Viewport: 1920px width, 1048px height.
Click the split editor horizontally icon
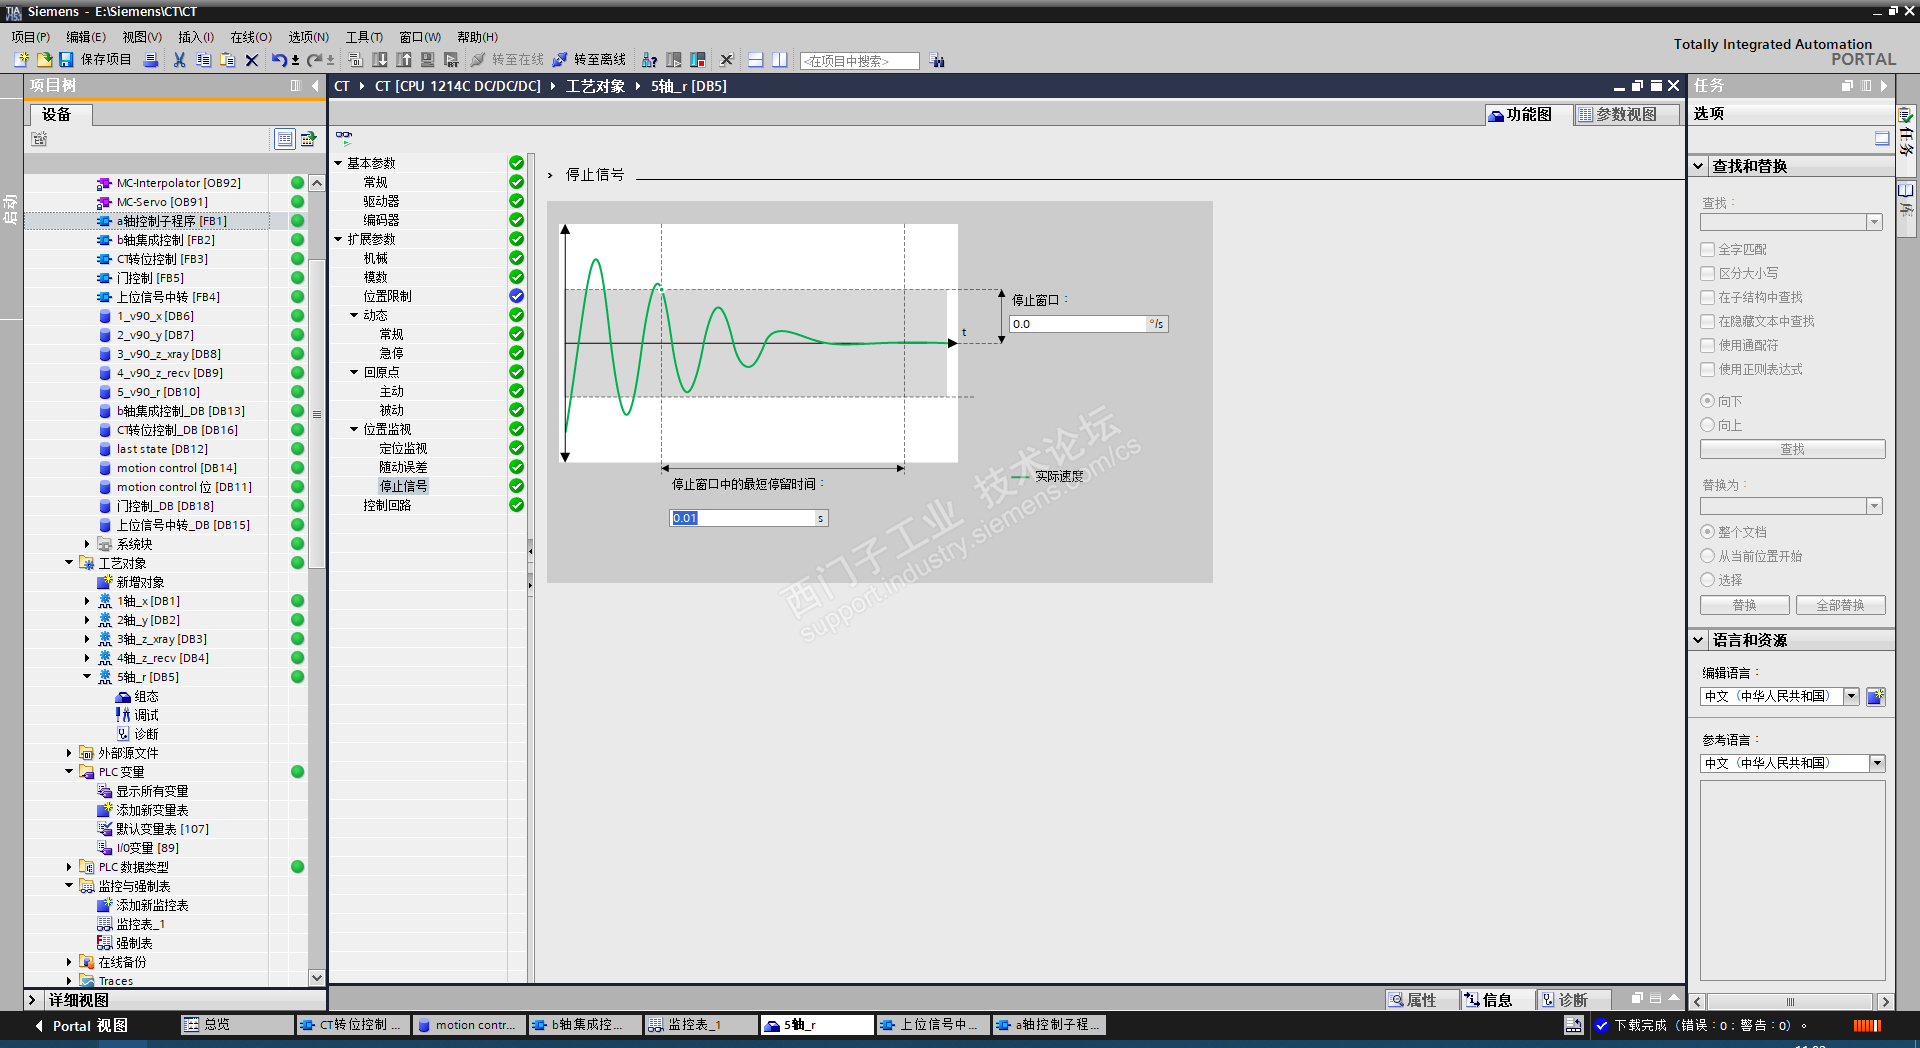pos(756,60)
